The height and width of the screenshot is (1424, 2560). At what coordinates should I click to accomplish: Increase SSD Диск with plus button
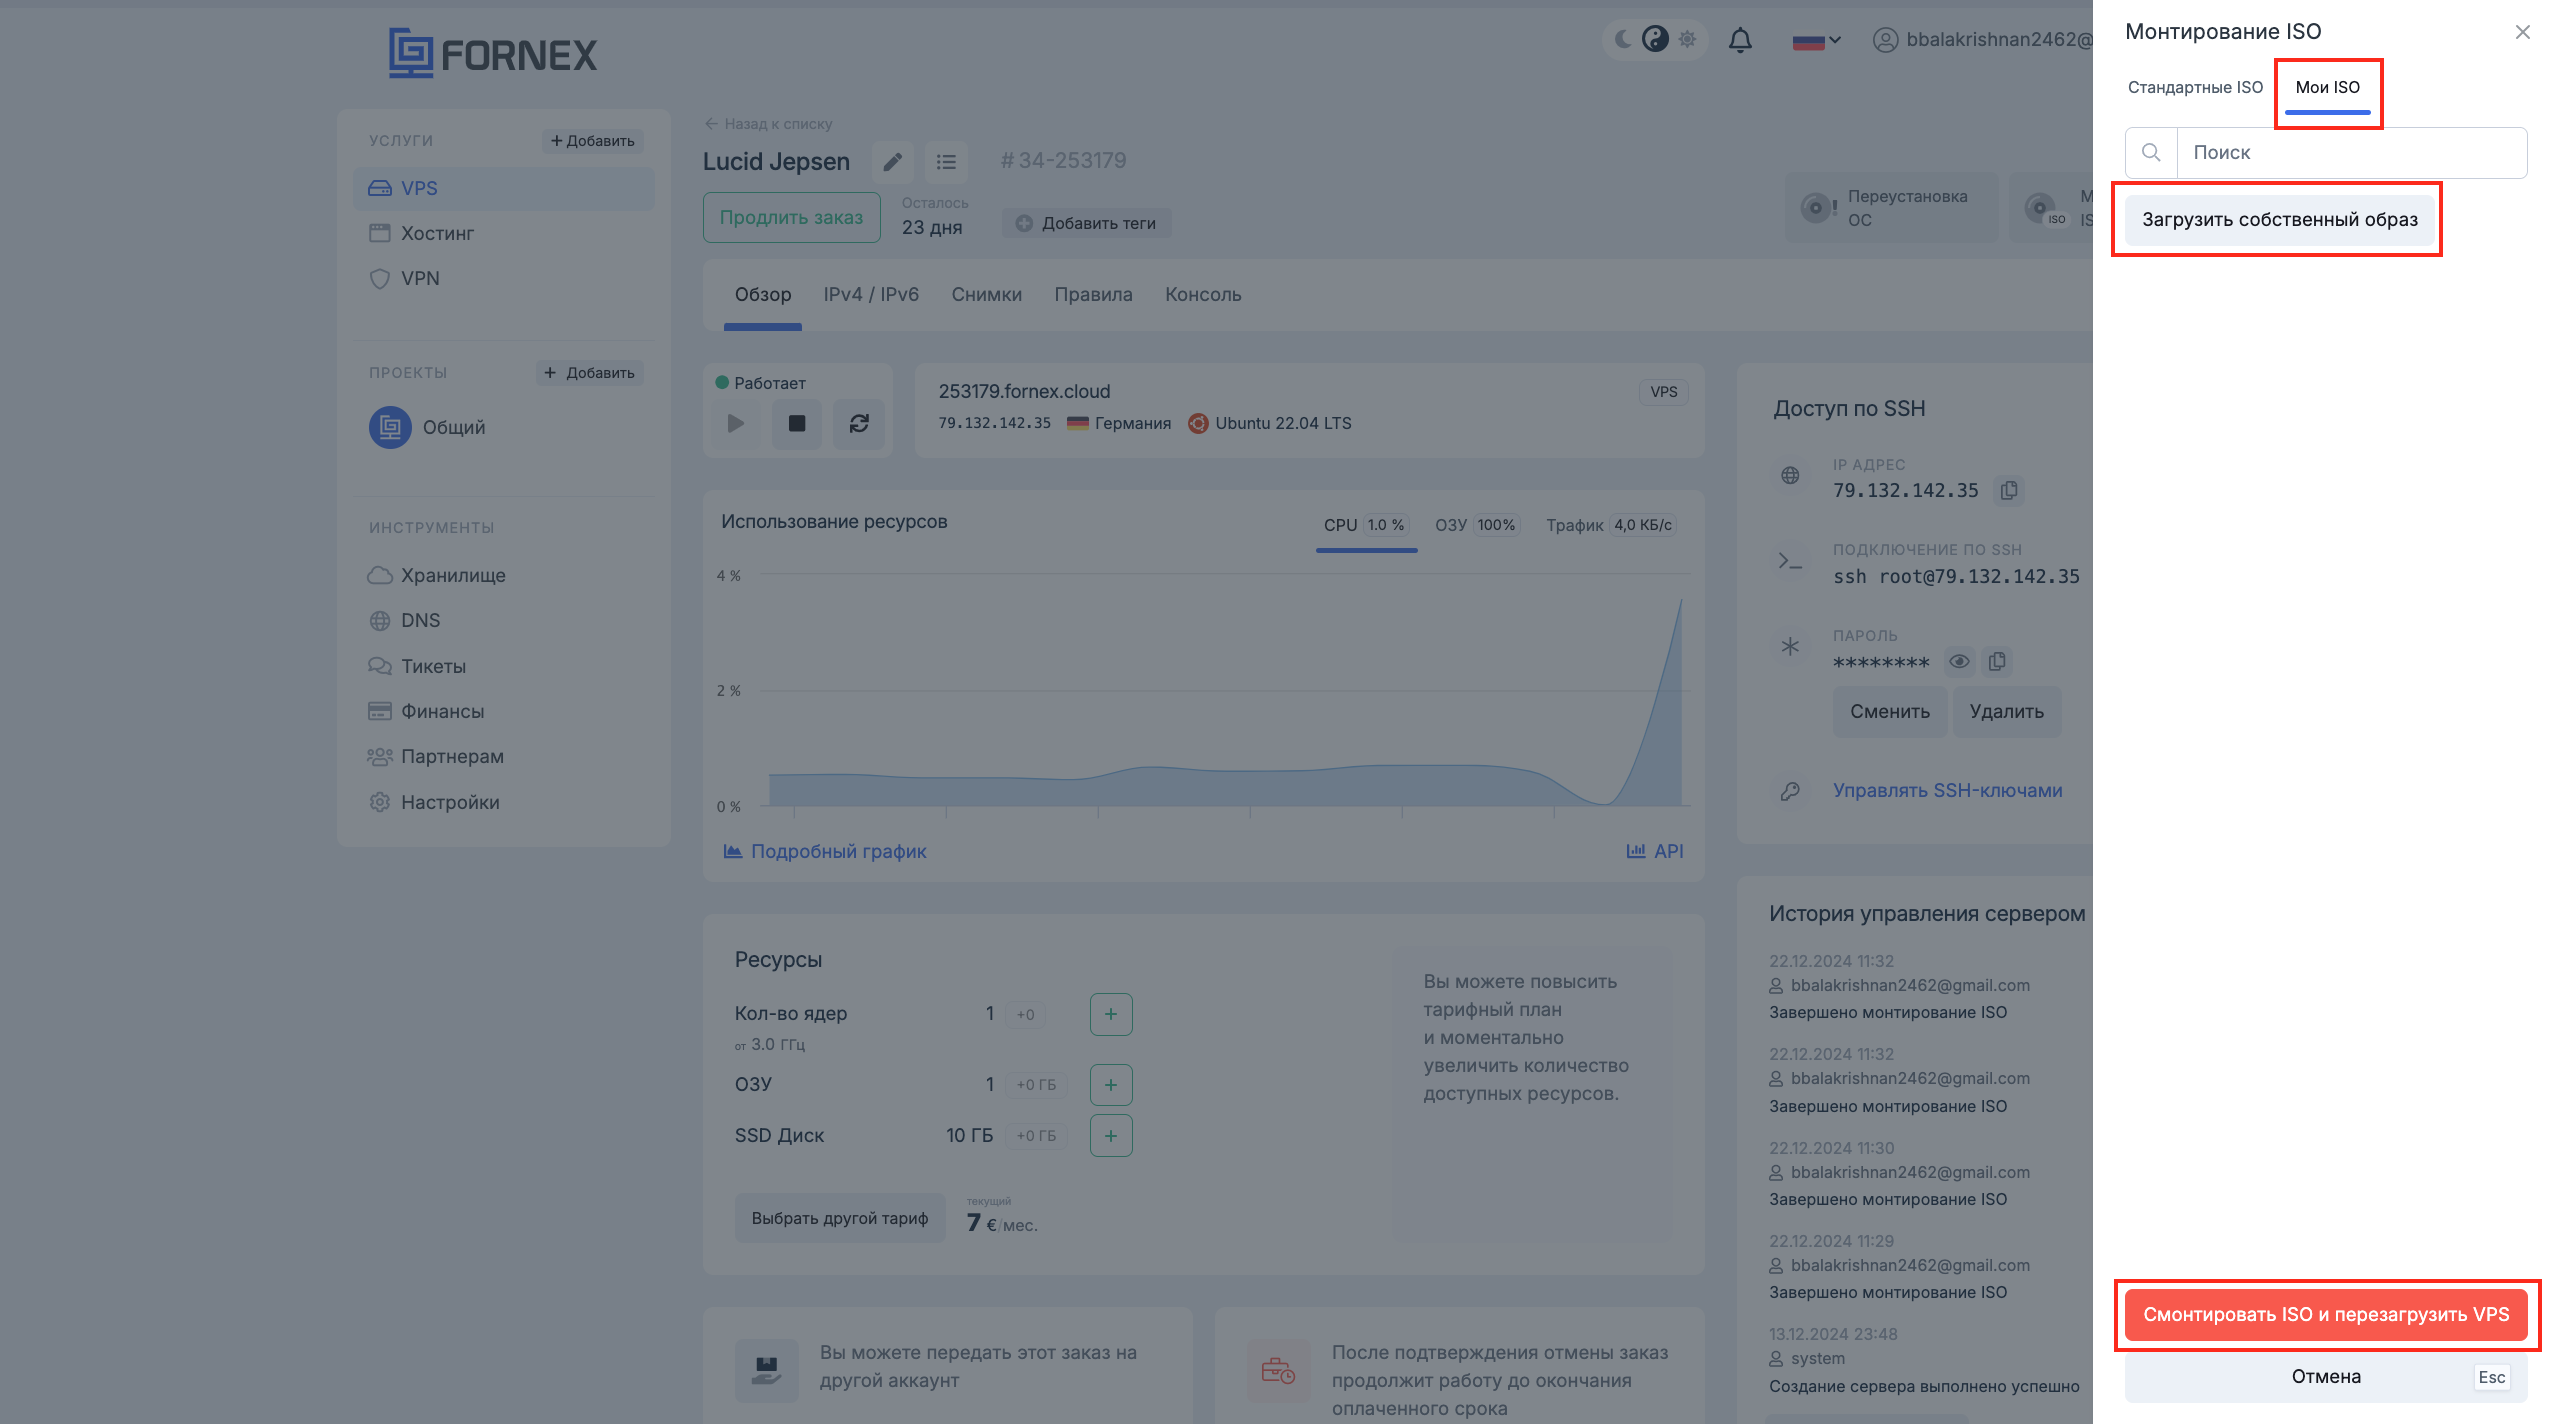pyautogui.click(x=1110, y=1135)
